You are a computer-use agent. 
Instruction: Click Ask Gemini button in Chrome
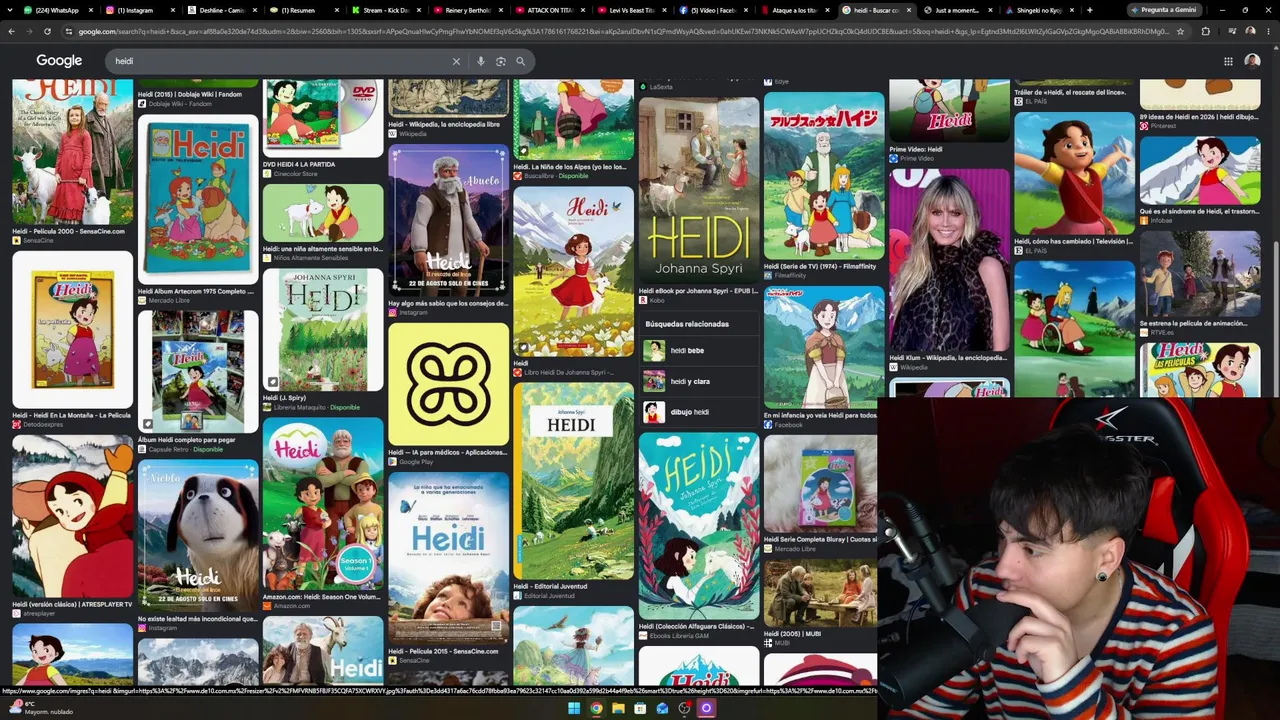pyautogui.click(x=1166, y=10)
